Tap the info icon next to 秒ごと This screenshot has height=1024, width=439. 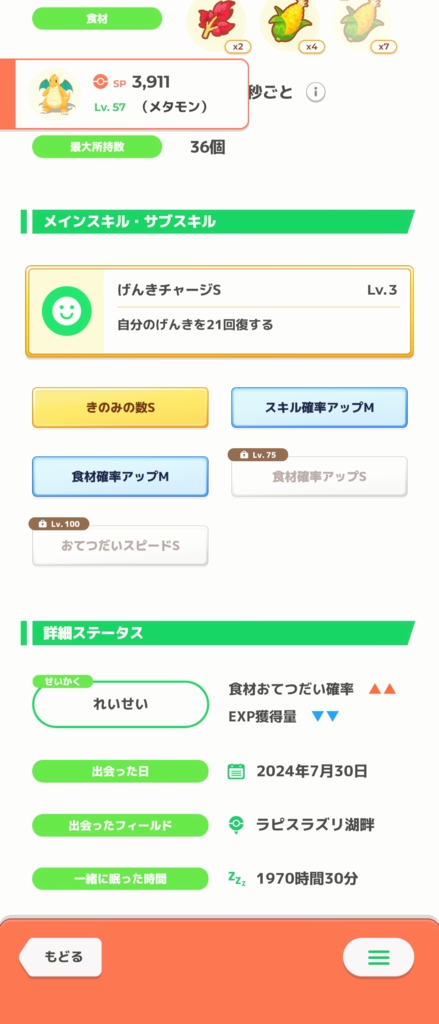[x=316, y=92]
